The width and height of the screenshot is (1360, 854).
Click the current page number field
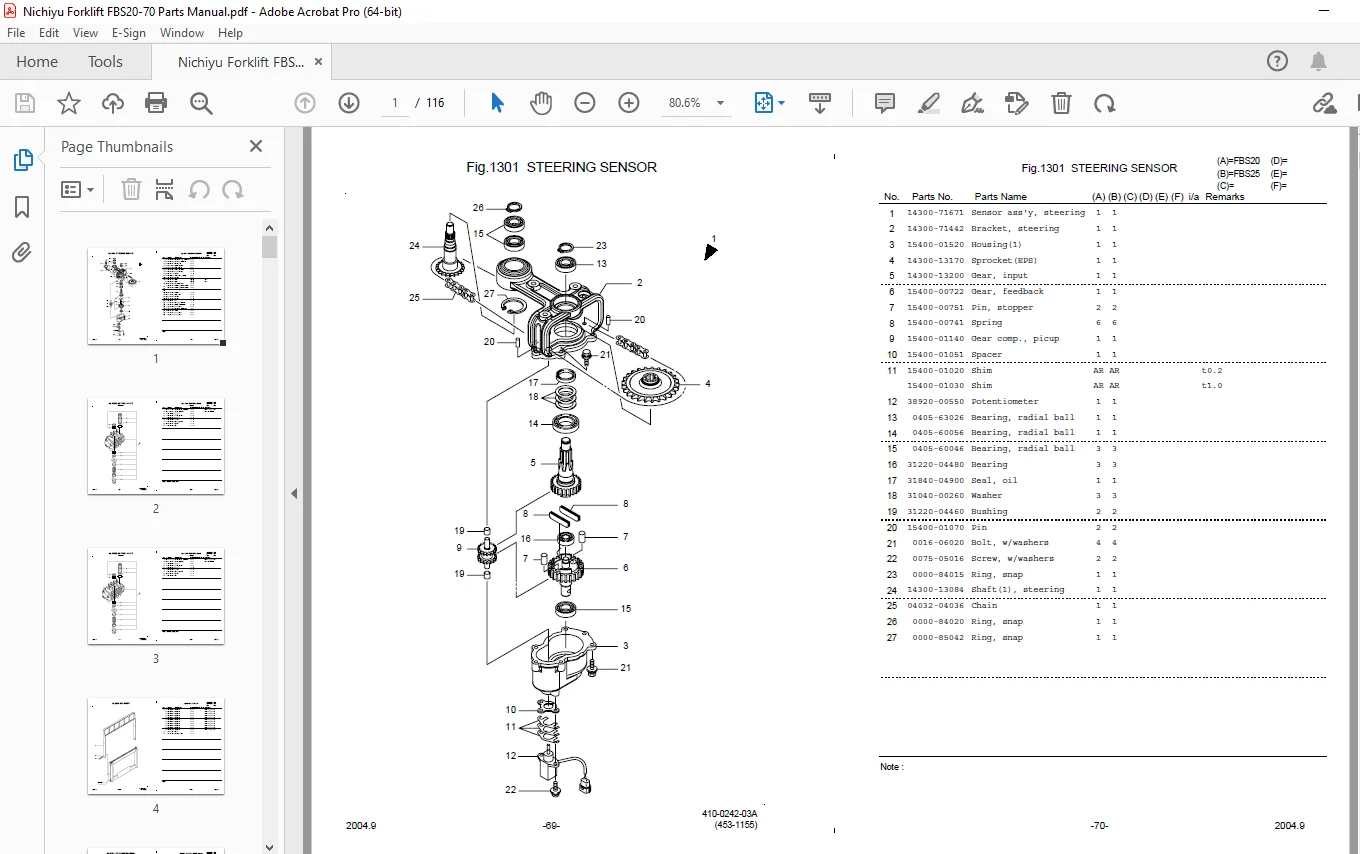tap(396, 103)
